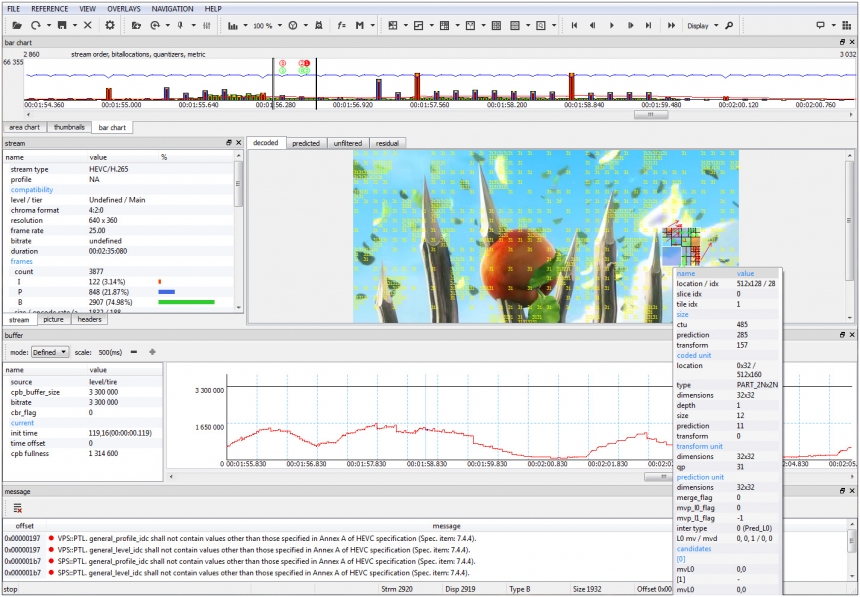This screenshot has width=860, height=597.
Task: Click the fast forward icon
Action: tap(671, 25)
